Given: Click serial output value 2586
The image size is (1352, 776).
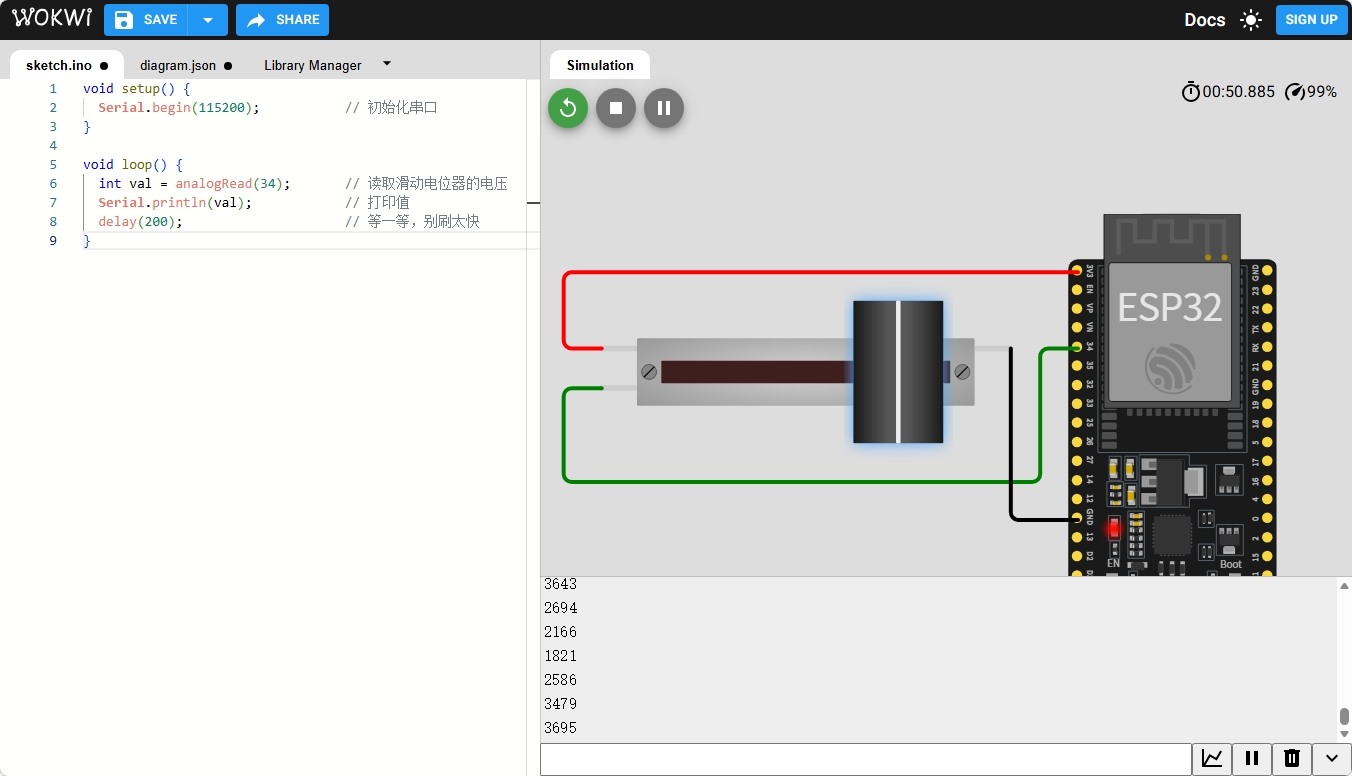Looking at the screenshot, I should coord(560,680).
